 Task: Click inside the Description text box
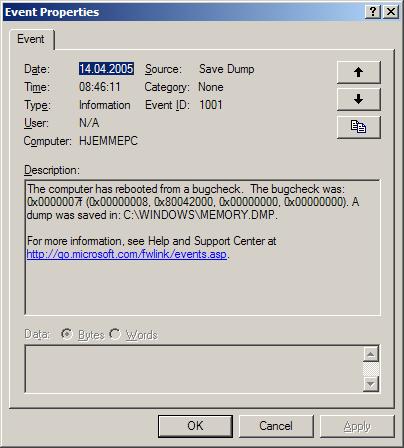pyautogui.click(x=202, y=247)
